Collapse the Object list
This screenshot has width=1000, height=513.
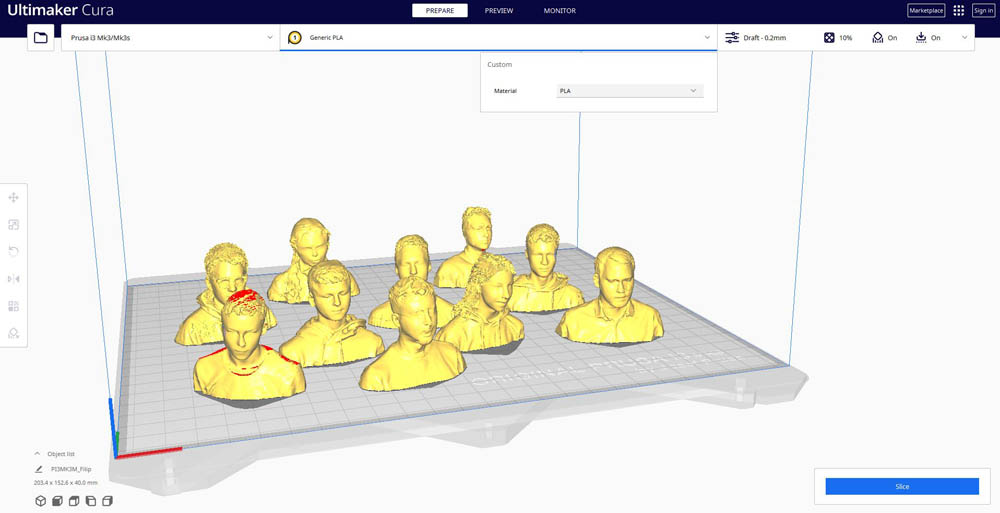click(37, 454)
